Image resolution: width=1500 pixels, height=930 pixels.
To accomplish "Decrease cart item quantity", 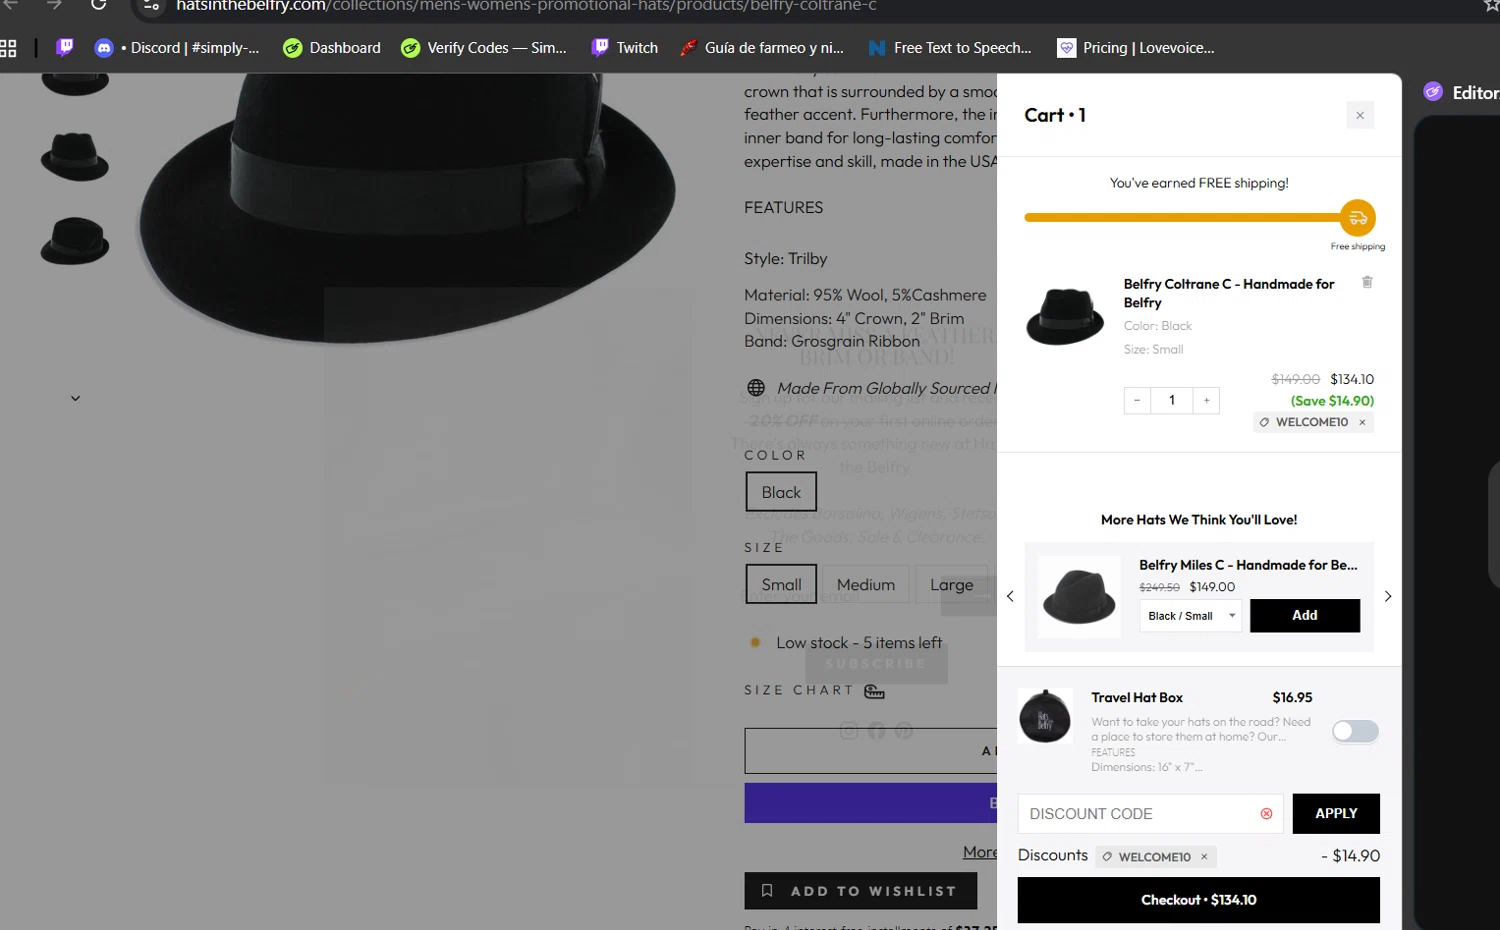I will coord(1137,400).
